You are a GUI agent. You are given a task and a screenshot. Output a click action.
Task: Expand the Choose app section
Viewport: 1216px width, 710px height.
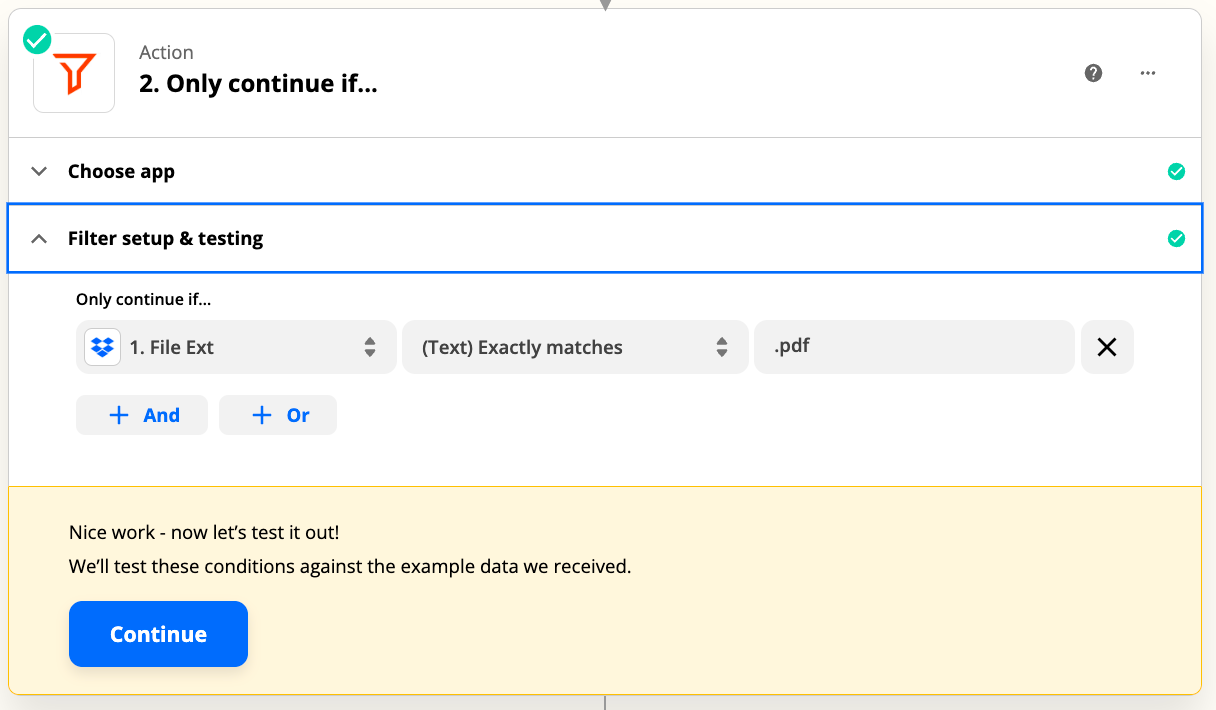tap(38, 171)
